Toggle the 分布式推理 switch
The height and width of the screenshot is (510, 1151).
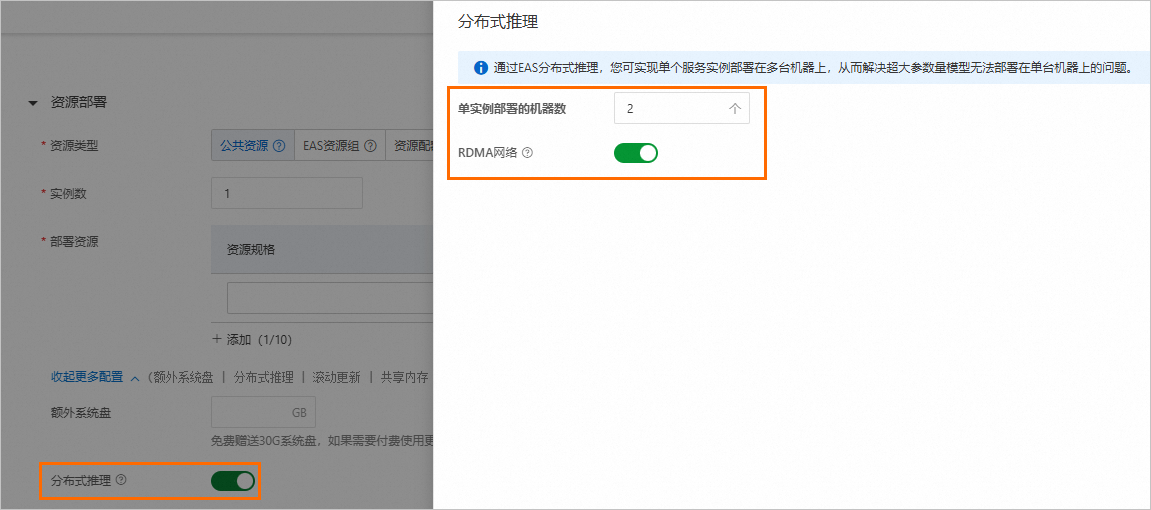click(x=233, y=481)
